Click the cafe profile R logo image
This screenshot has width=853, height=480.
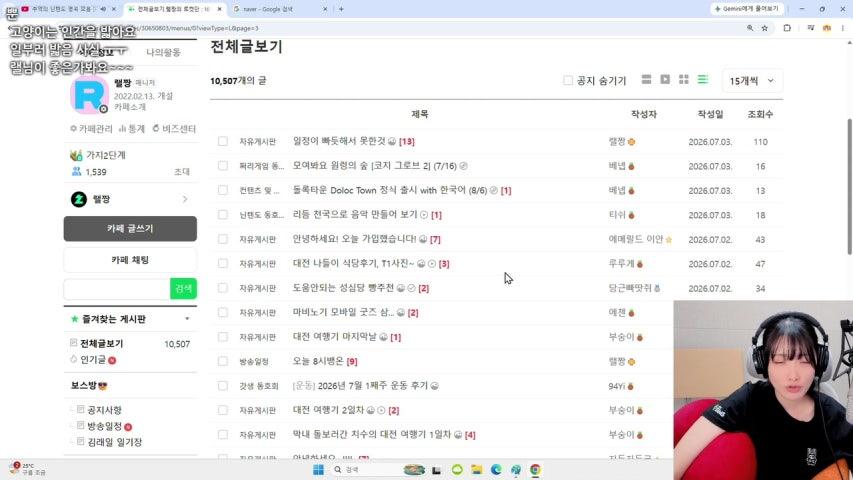point(90,95)
